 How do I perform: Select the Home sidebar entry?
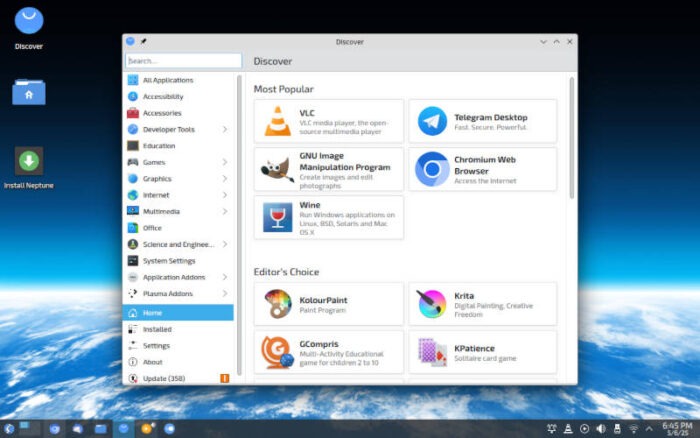[178, 313]
